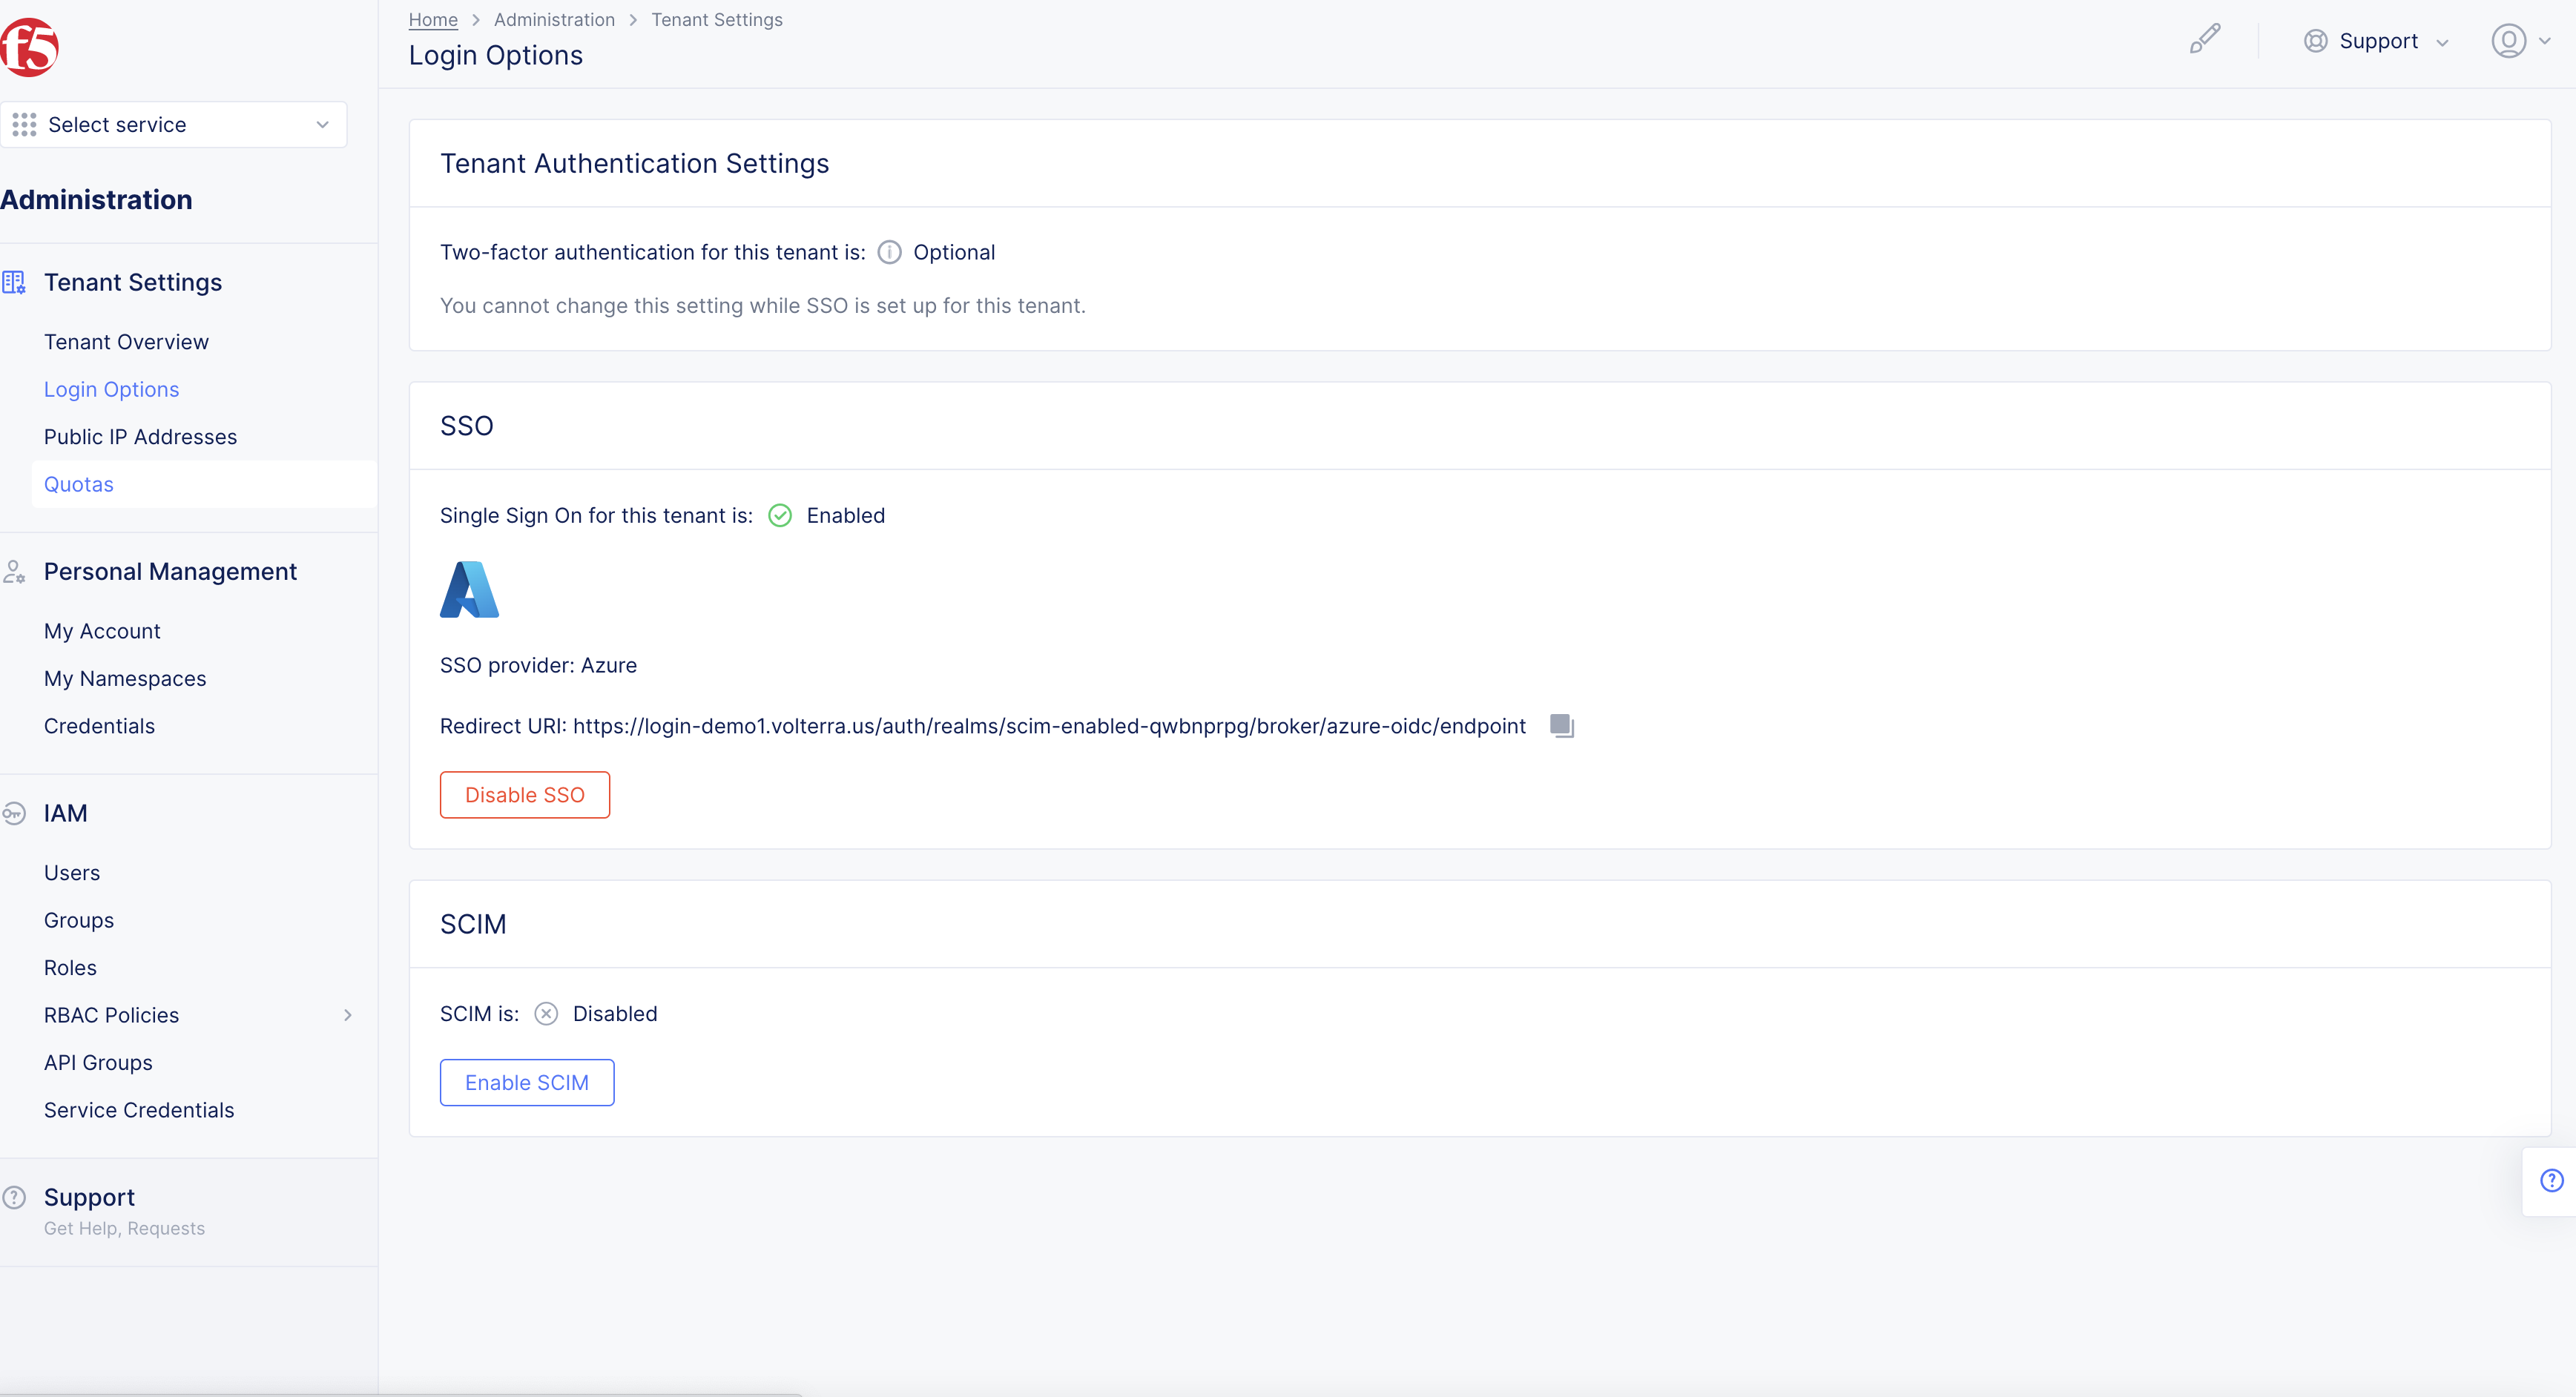Click the Enable SCIM button

coord(526,1082)
